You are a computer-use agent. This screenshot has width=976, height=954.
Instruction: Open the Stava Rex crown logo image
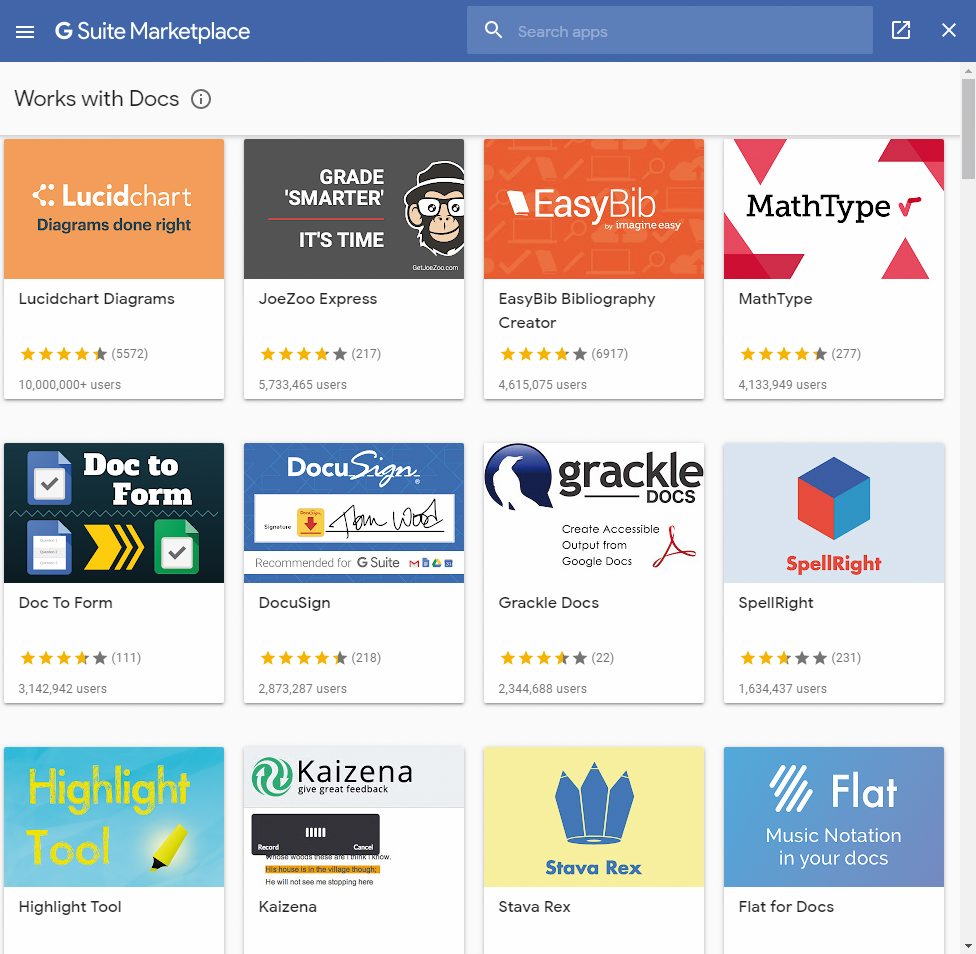coord(594,816)
